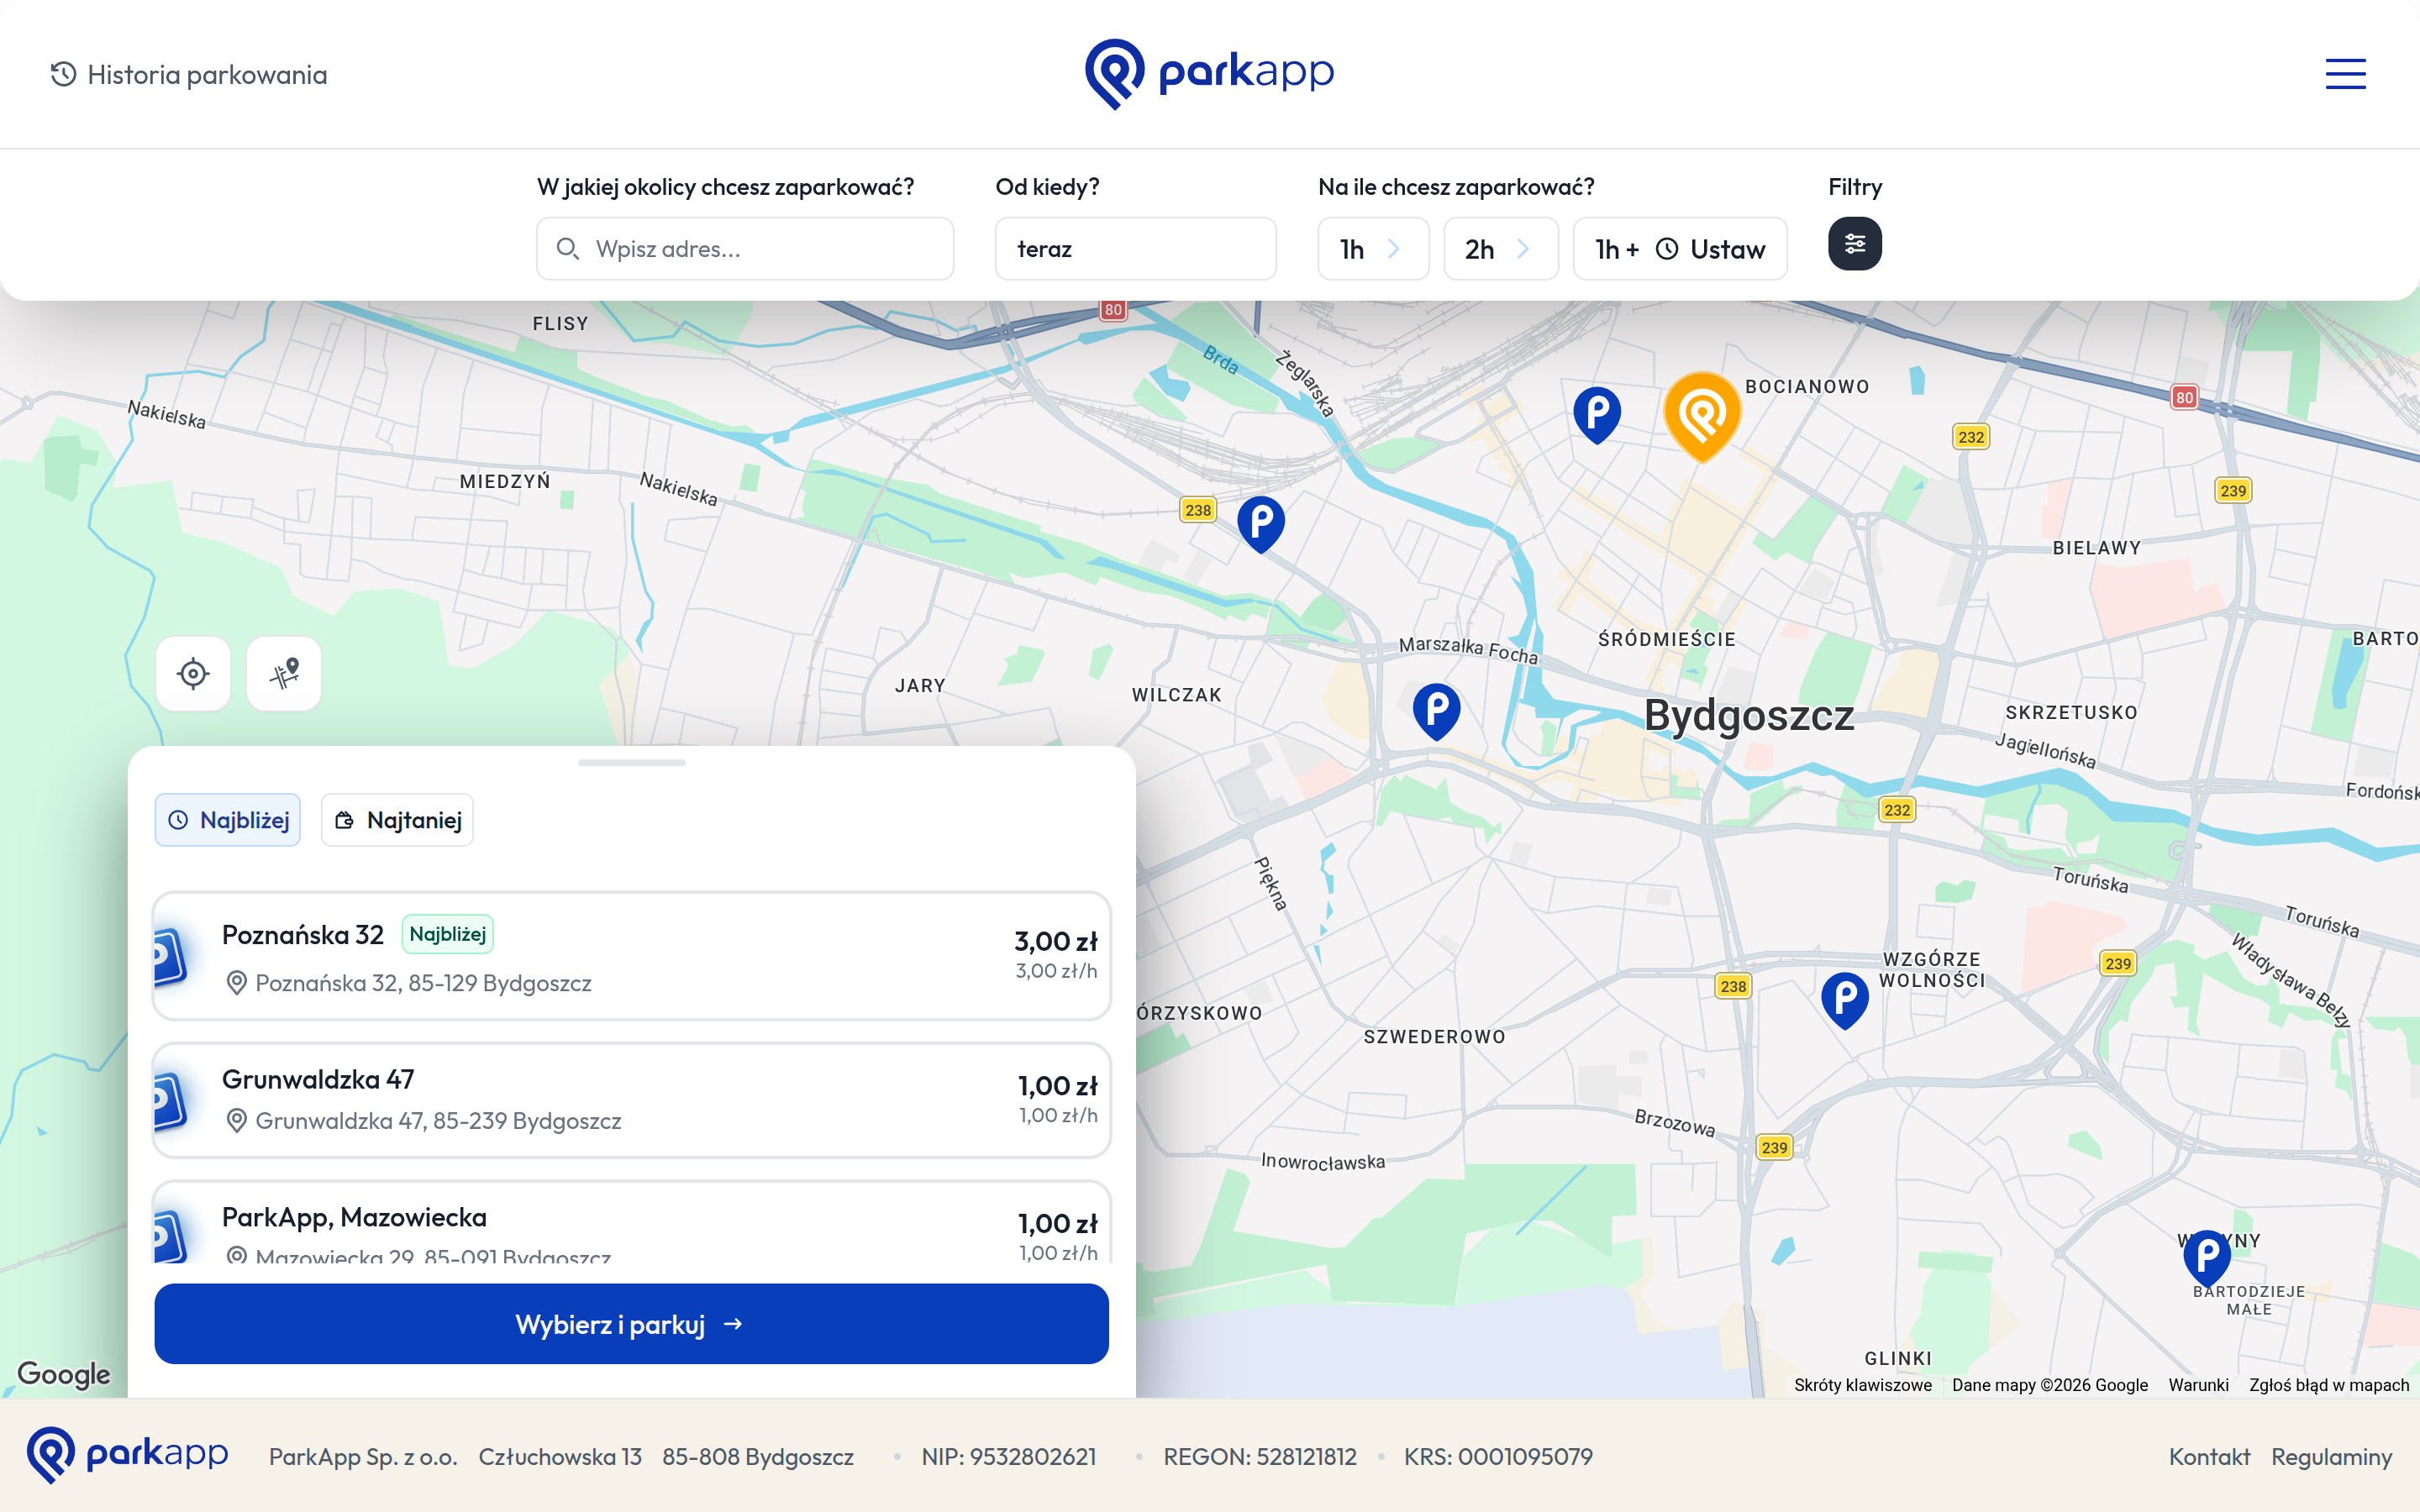Open the hamburger menu
Image resolution: width=2420 pixels, height=1512 pixels.
point(2345,74)
